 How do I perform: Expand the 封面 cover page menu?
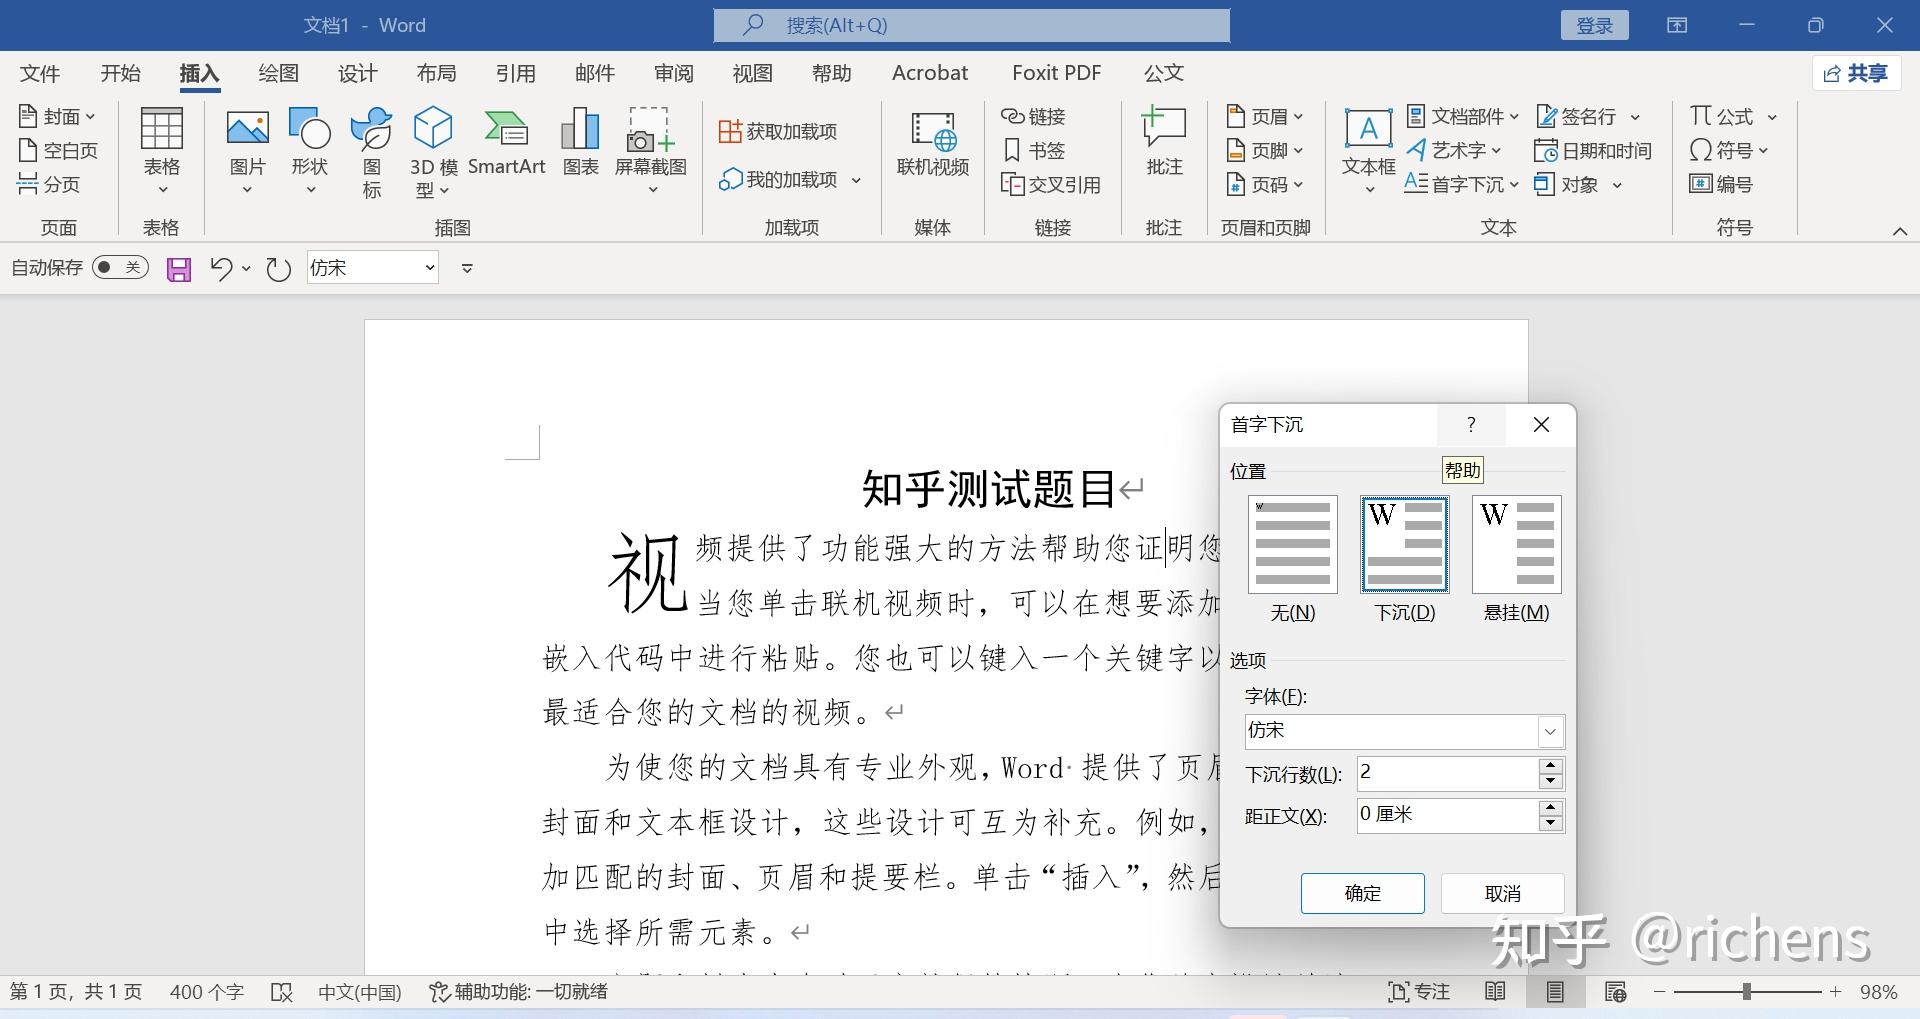pos(57,117)
